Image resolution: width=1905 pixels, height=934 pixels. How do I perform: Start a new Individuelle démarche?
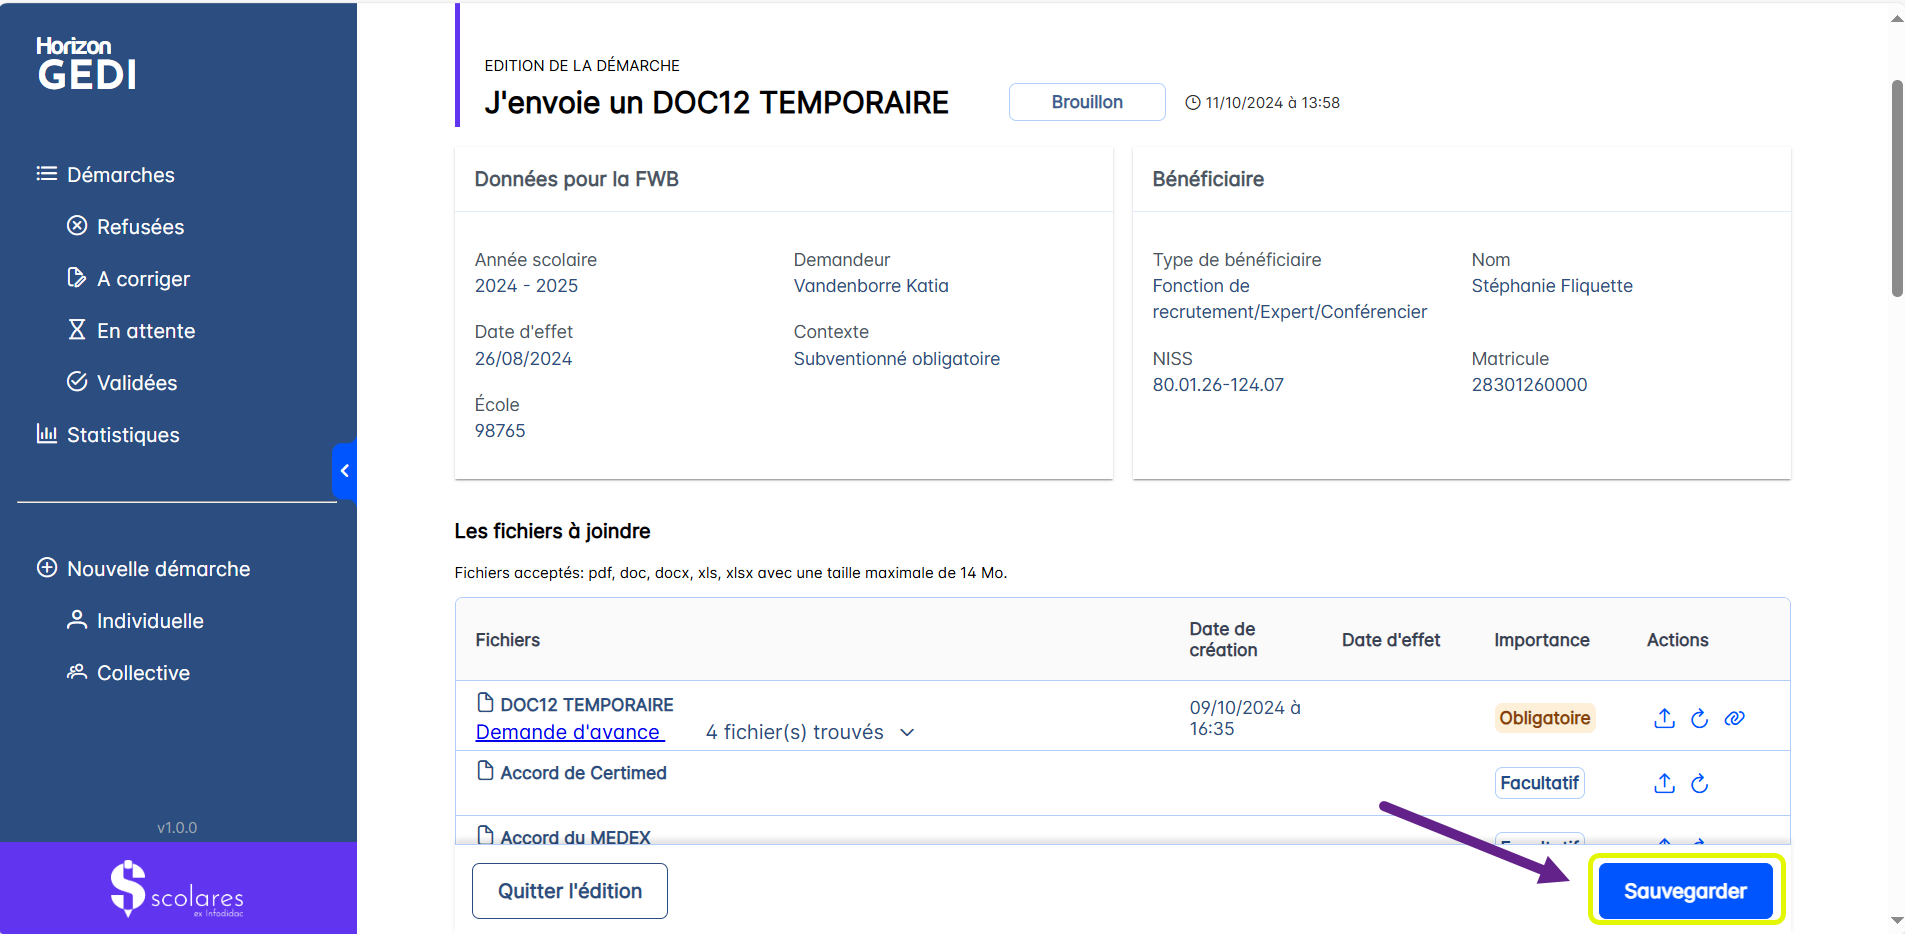tap(149, 621)
